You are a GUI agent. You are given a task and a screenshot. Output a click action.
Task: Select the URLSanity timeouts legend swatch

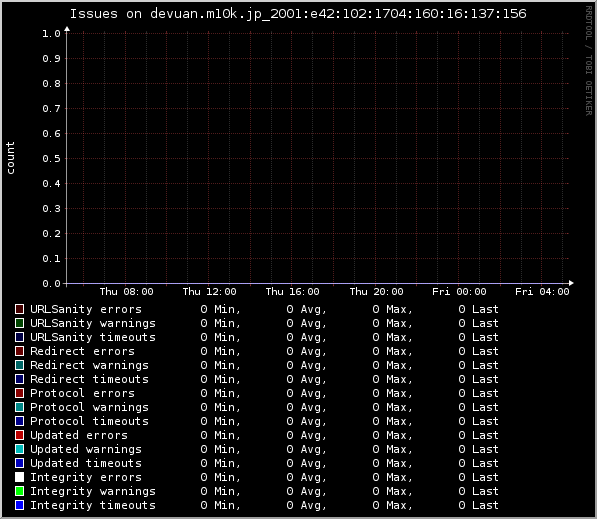[19, 337]
